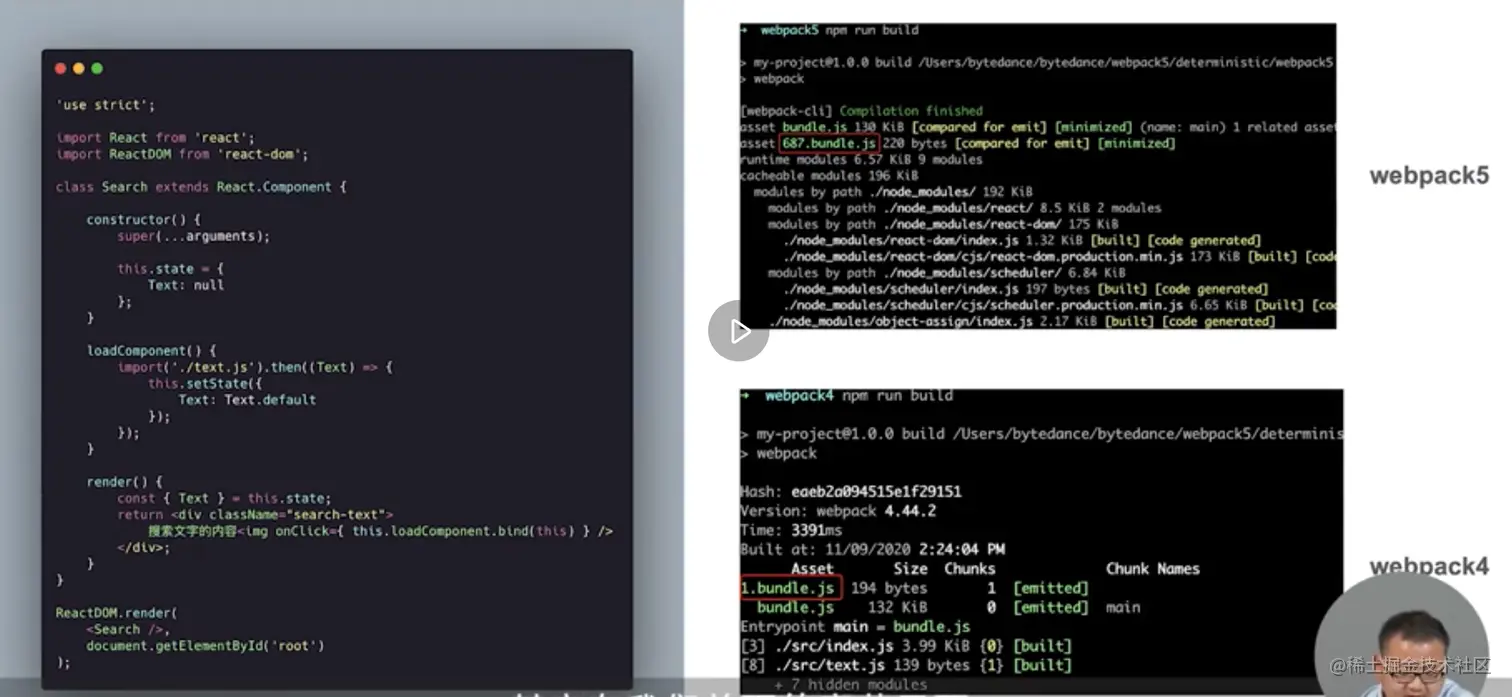This screenshot has width=1512, height=697.
Task: Click the 'use strict'; line
Action: 105,104
